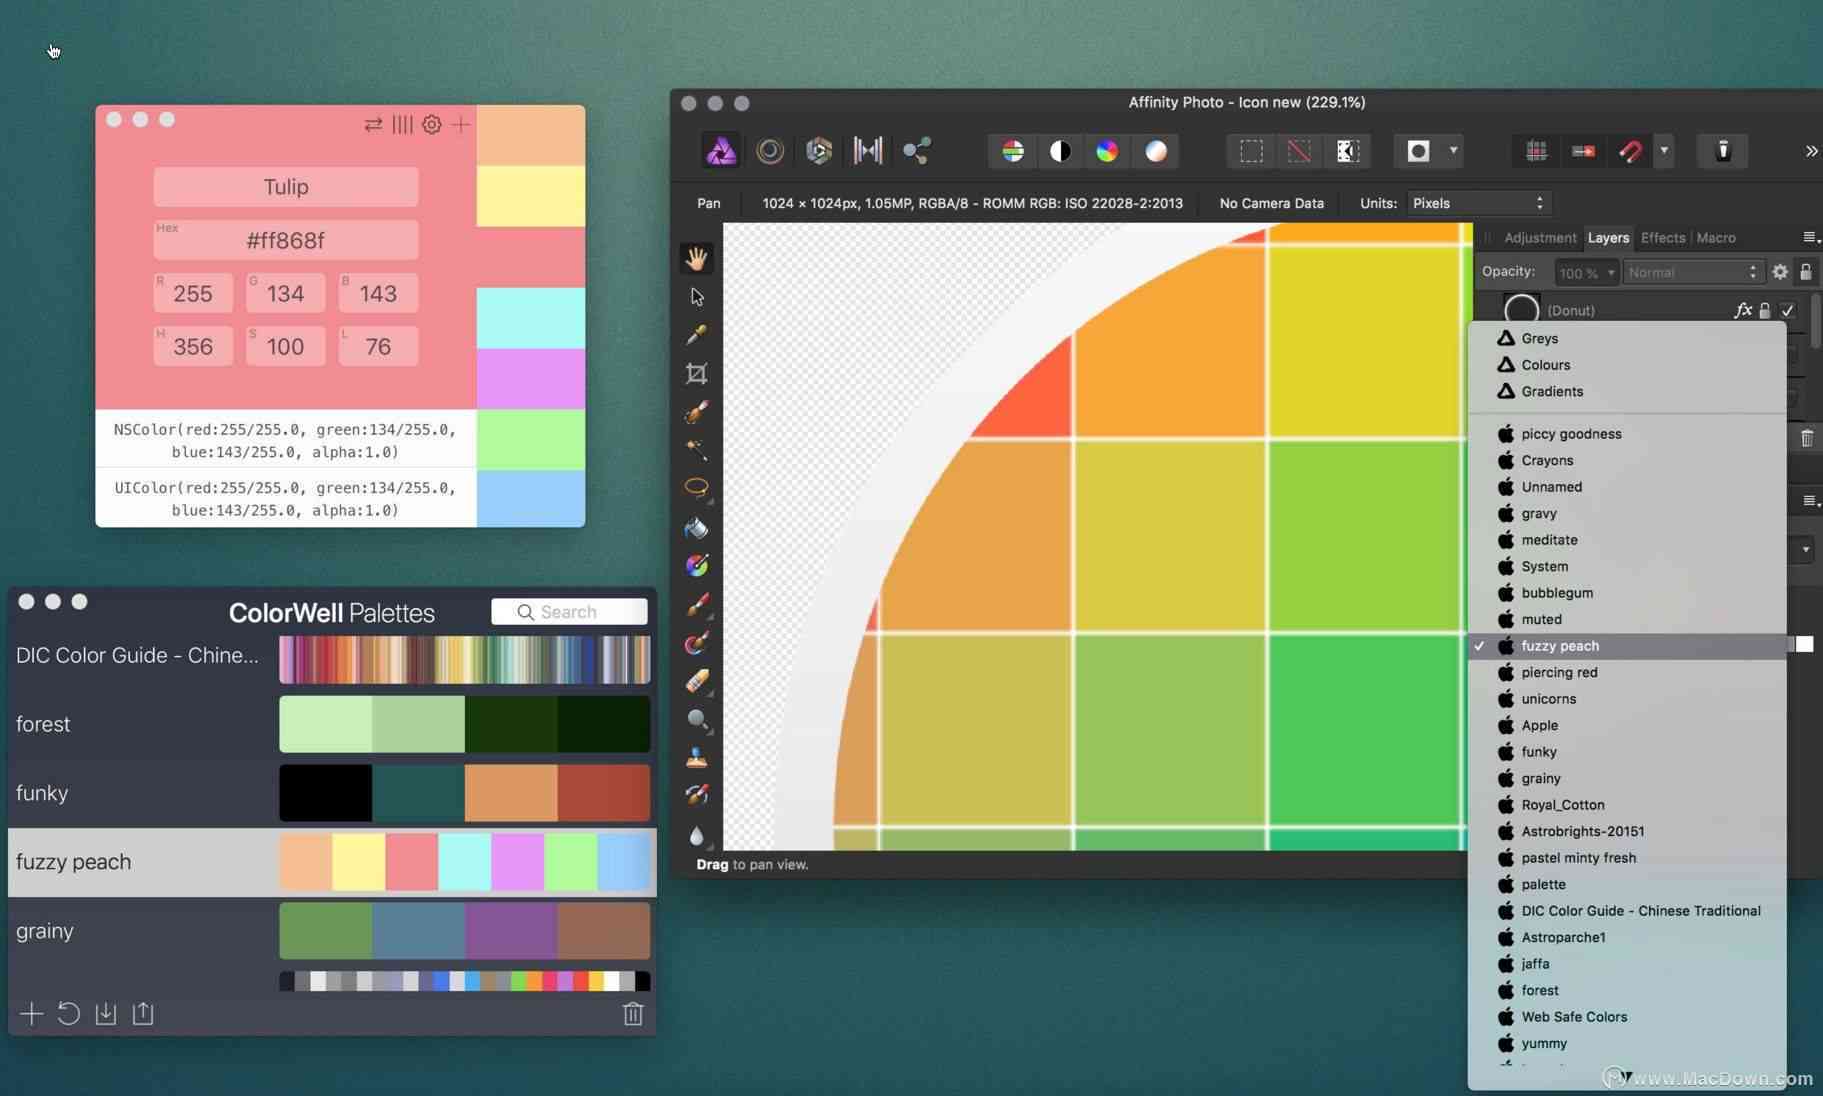Screen dimensions: 1823x1096
Task: Select the Freehand Selection lasso tool
Action: point(697,488)
